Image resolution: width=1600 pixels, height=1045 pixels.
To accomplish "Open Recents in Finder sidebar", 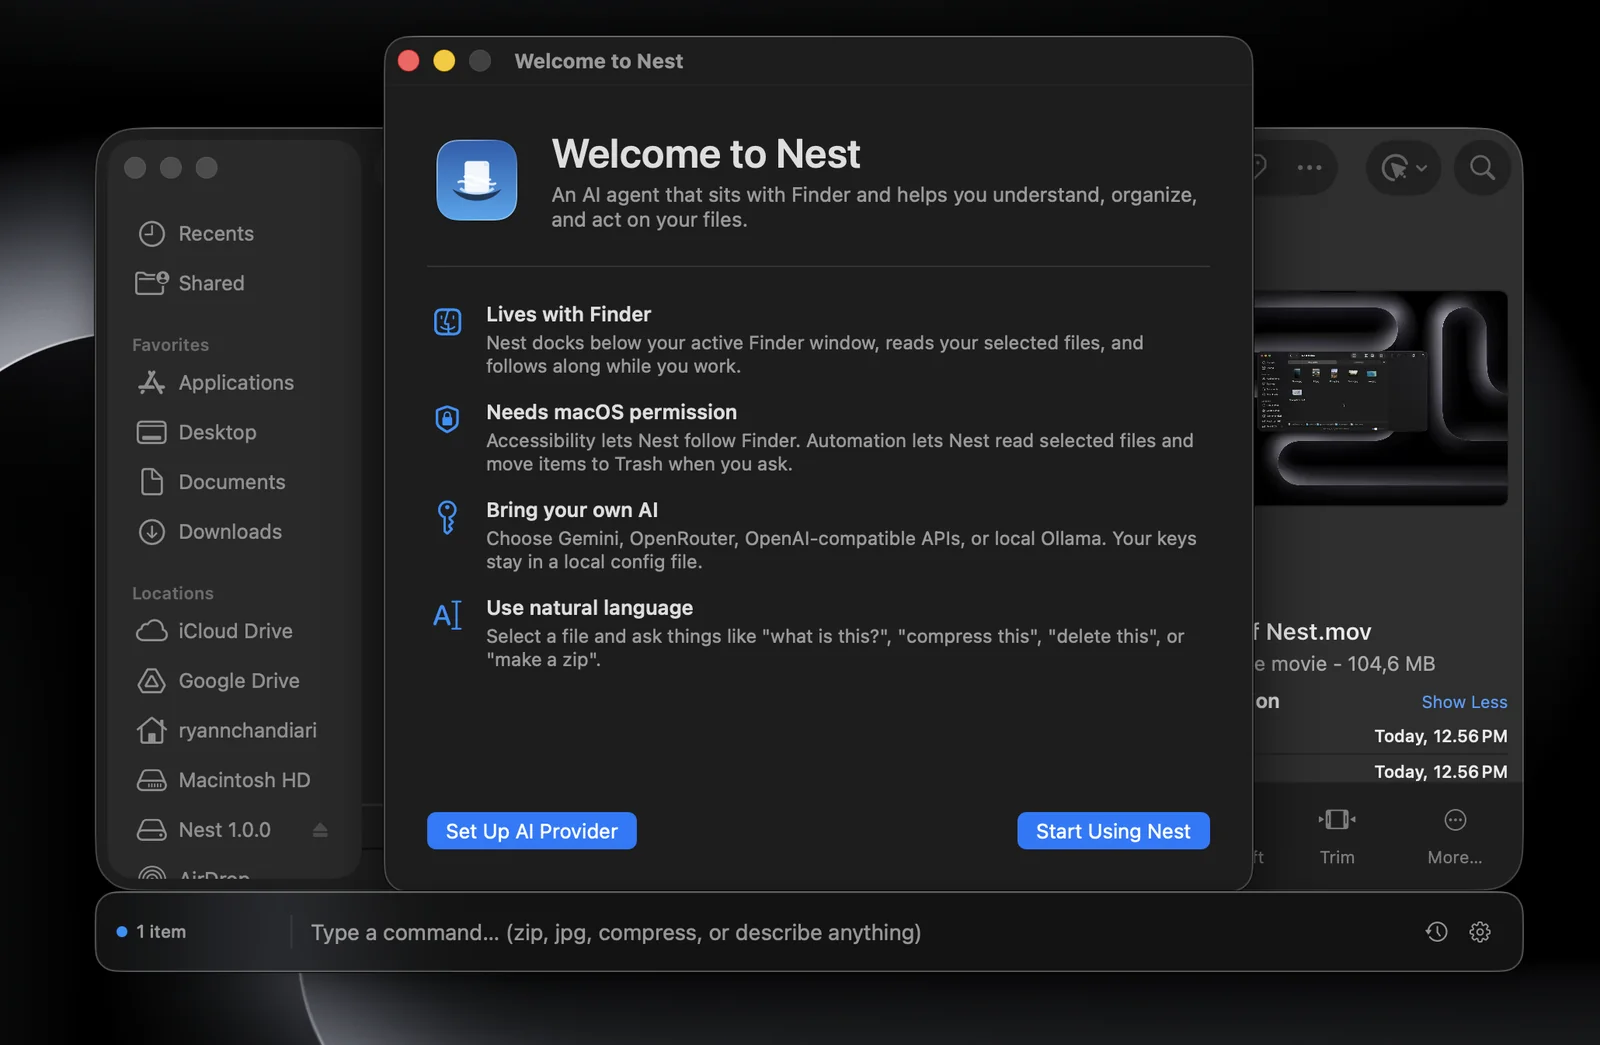I will [196, 234].
